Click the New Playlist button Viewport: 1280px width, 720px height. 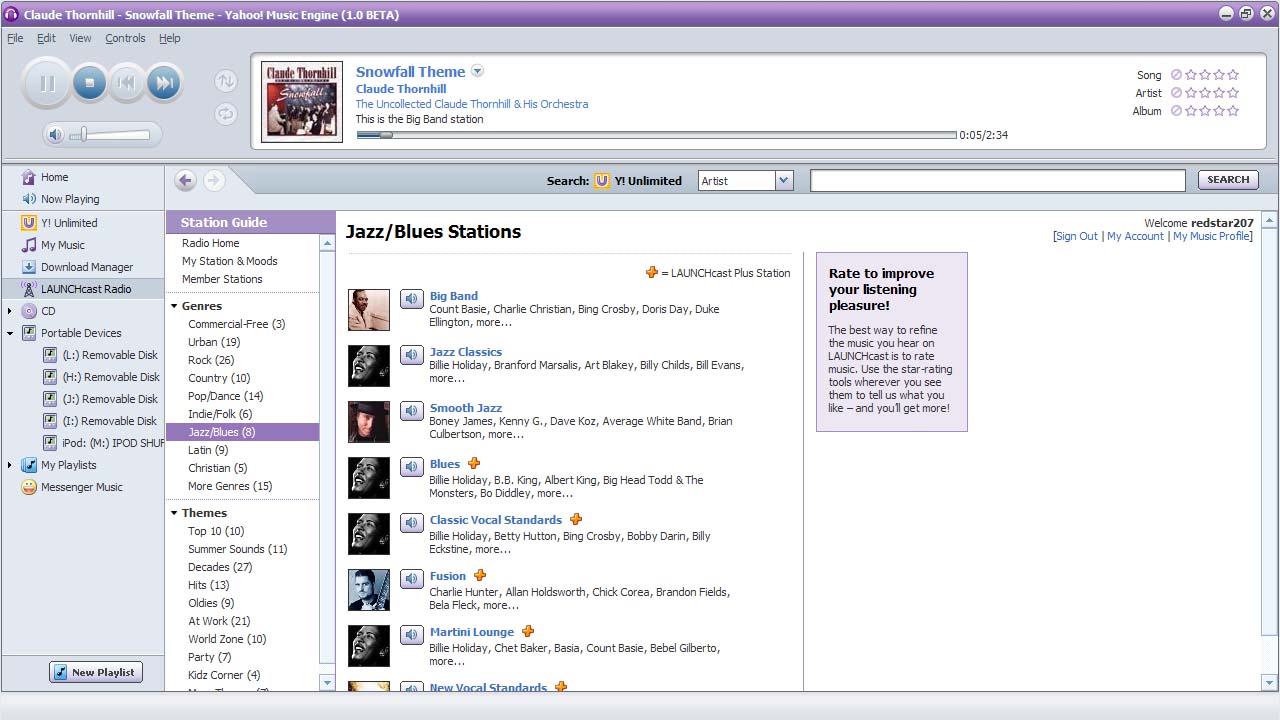click(96, 672)
